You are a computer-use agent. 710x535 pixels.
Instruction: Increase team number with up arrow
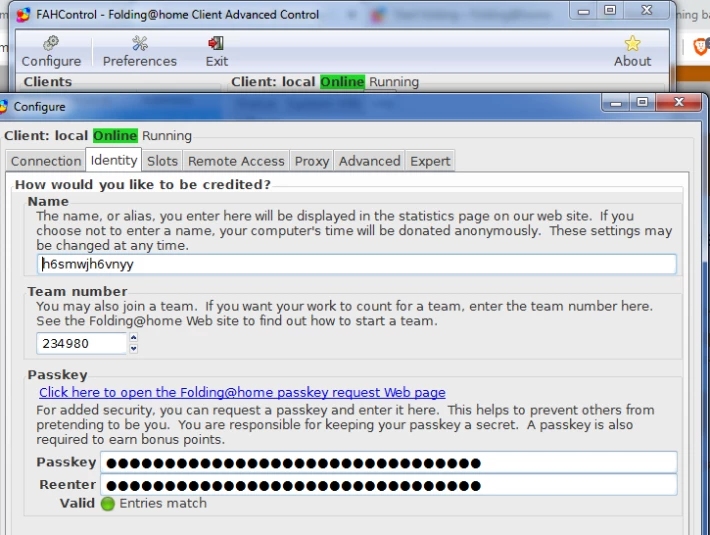pyautogui.click(x=133, y=338)
